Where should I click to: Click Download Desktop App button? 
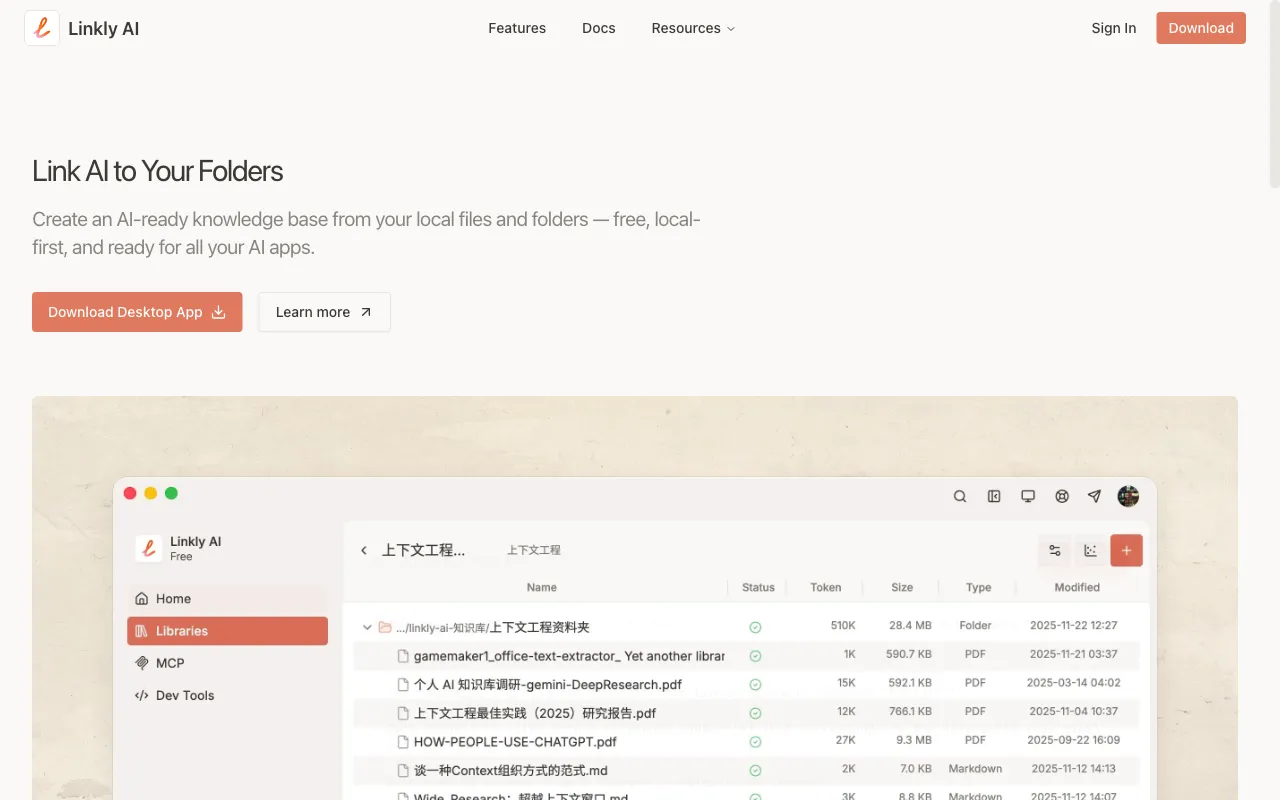tap(137, 312)
